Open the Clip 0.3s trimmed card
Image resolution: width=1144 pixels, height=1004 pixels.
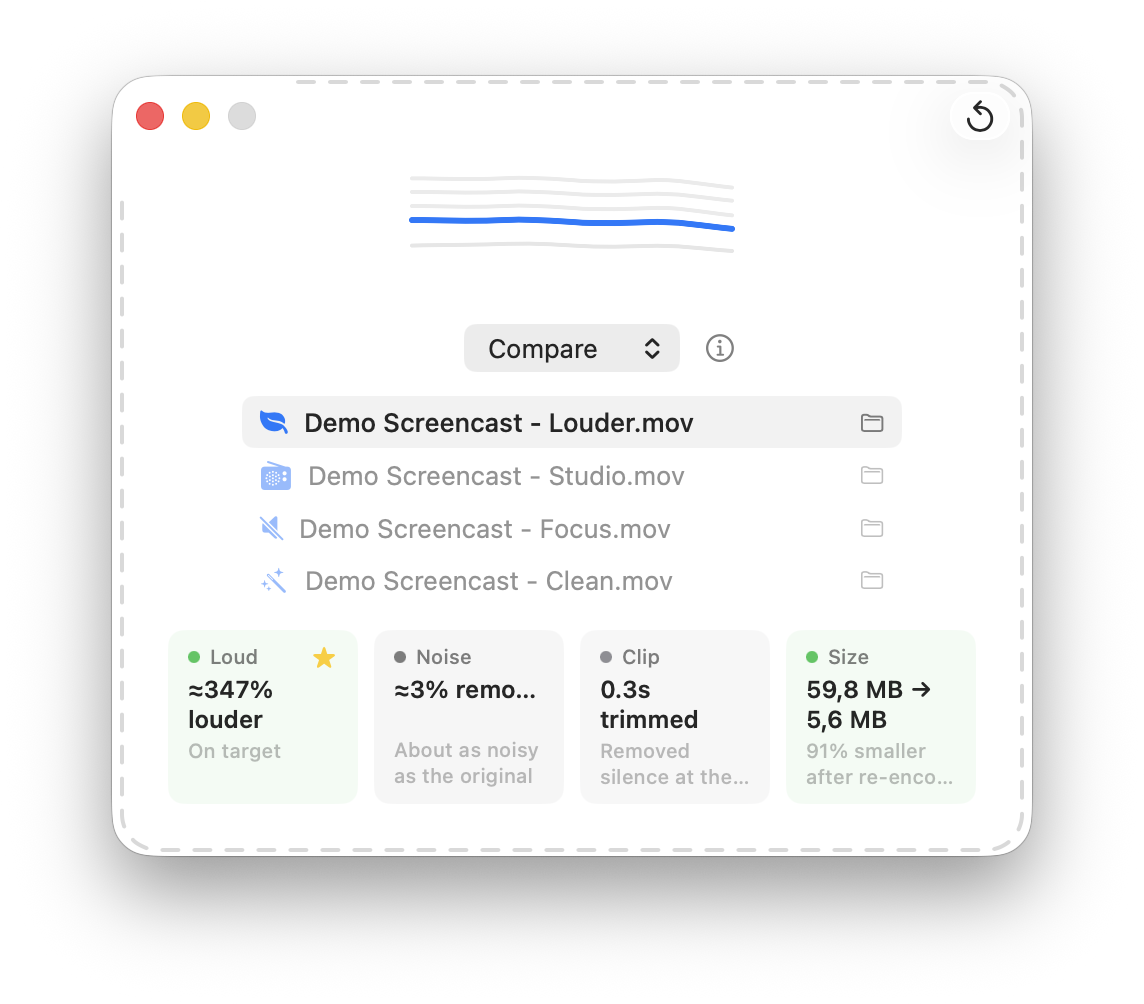coord(675,717)
